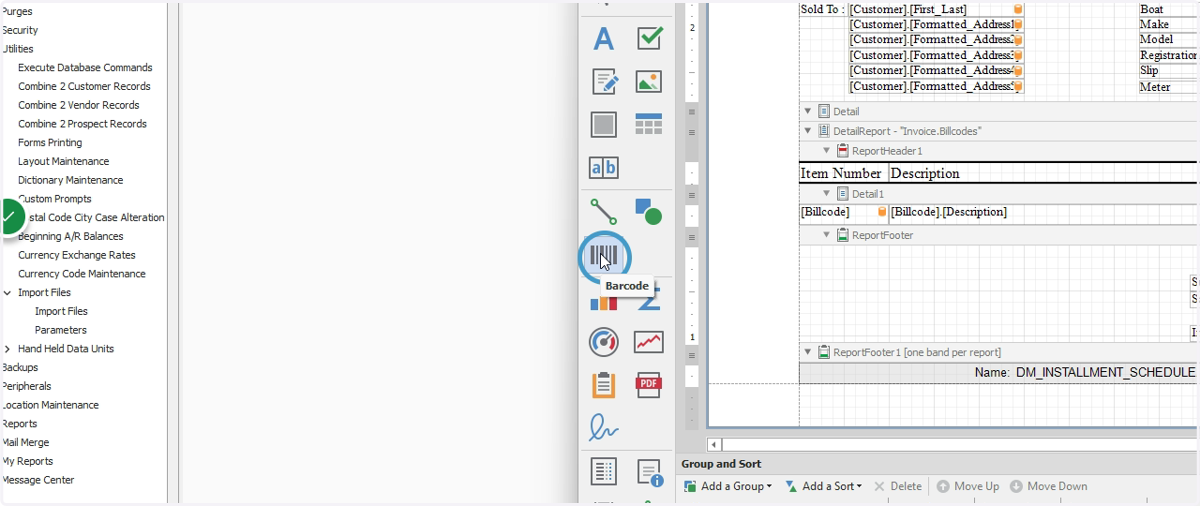Select the PDF Content tool

pyautogui.click(x=649, y=385)
